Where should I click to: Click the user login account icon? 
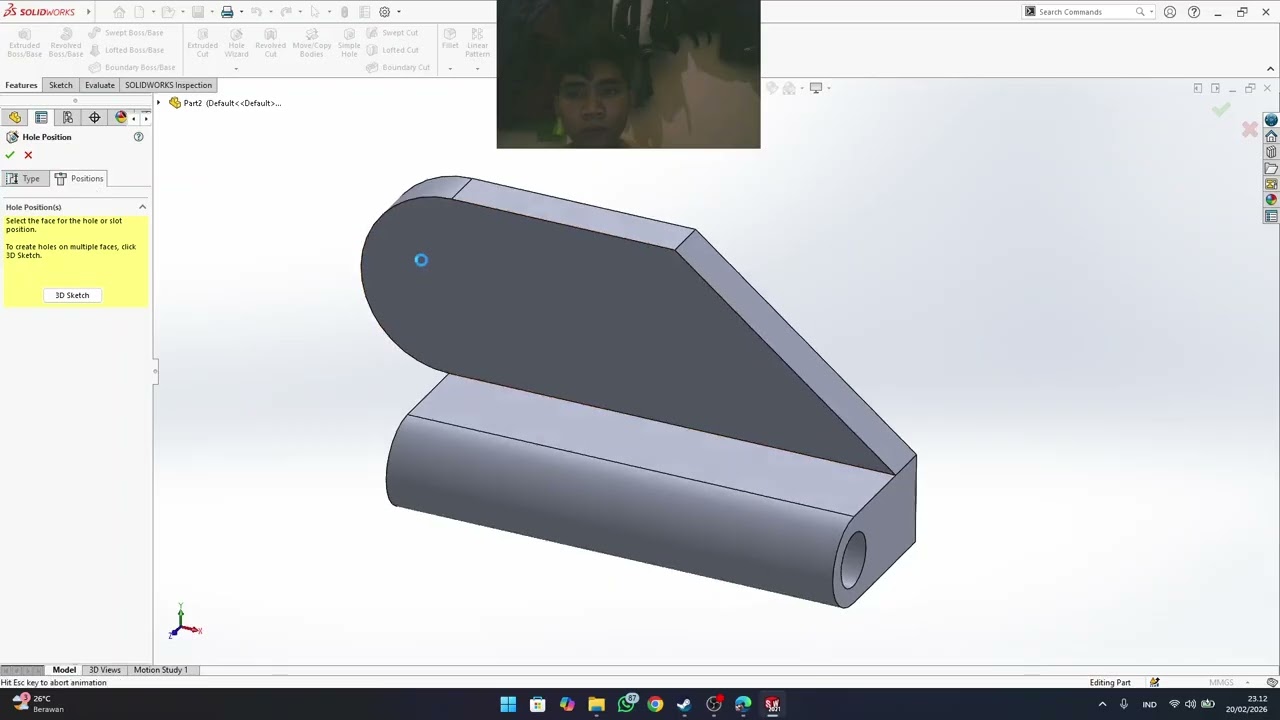[1170, 12]
